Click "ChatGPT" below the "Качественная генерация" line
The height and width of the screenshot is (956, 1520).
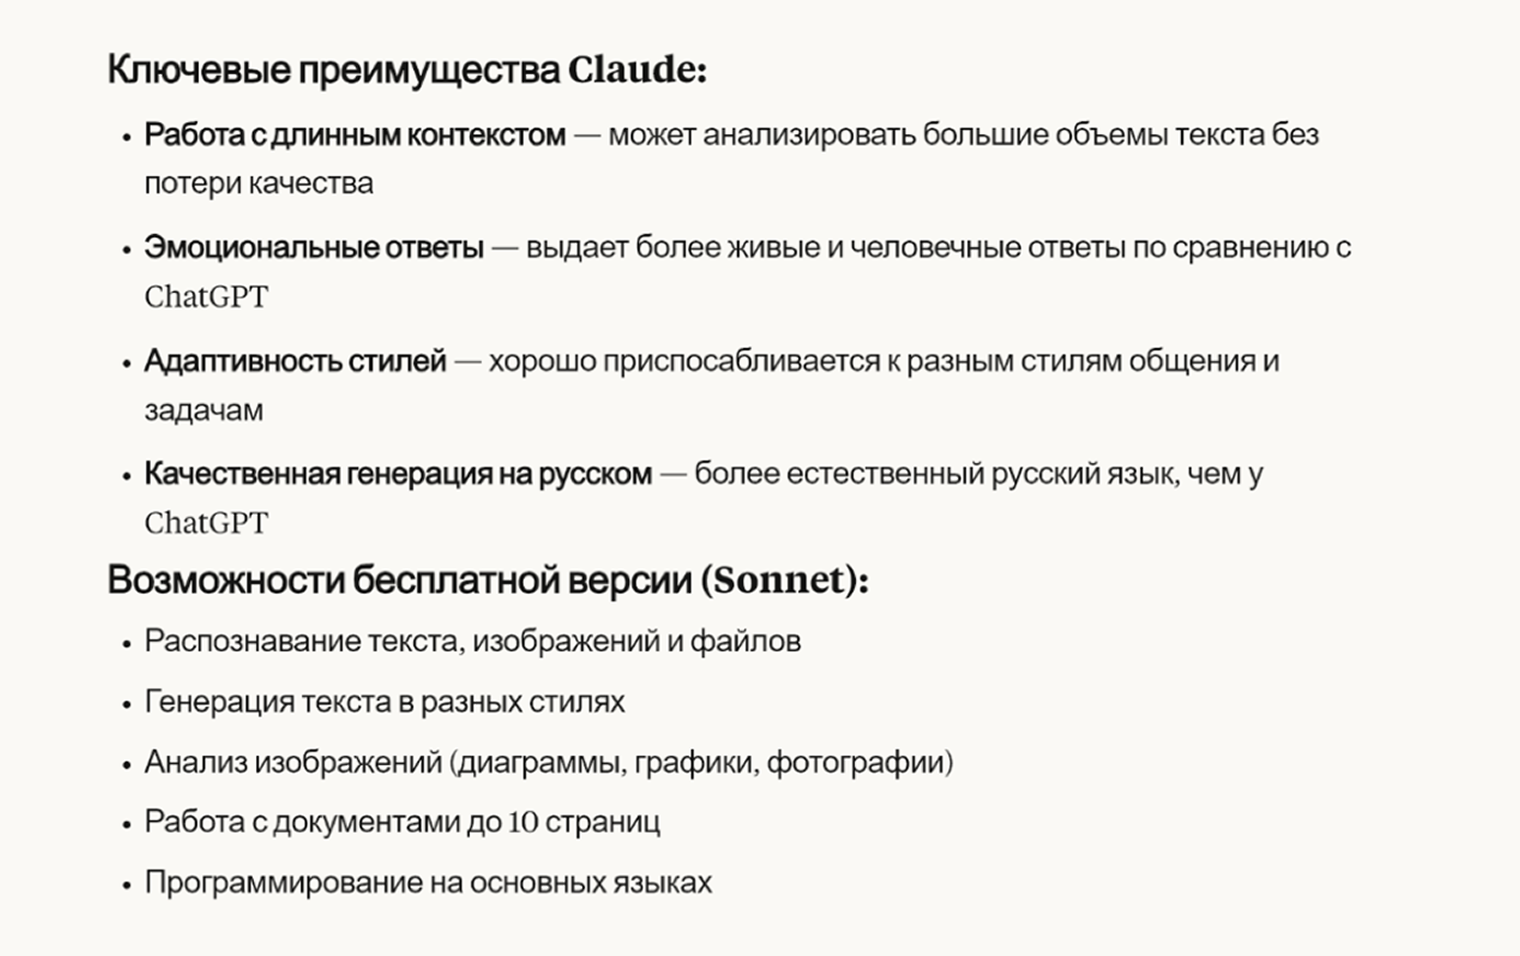[206, 523]
